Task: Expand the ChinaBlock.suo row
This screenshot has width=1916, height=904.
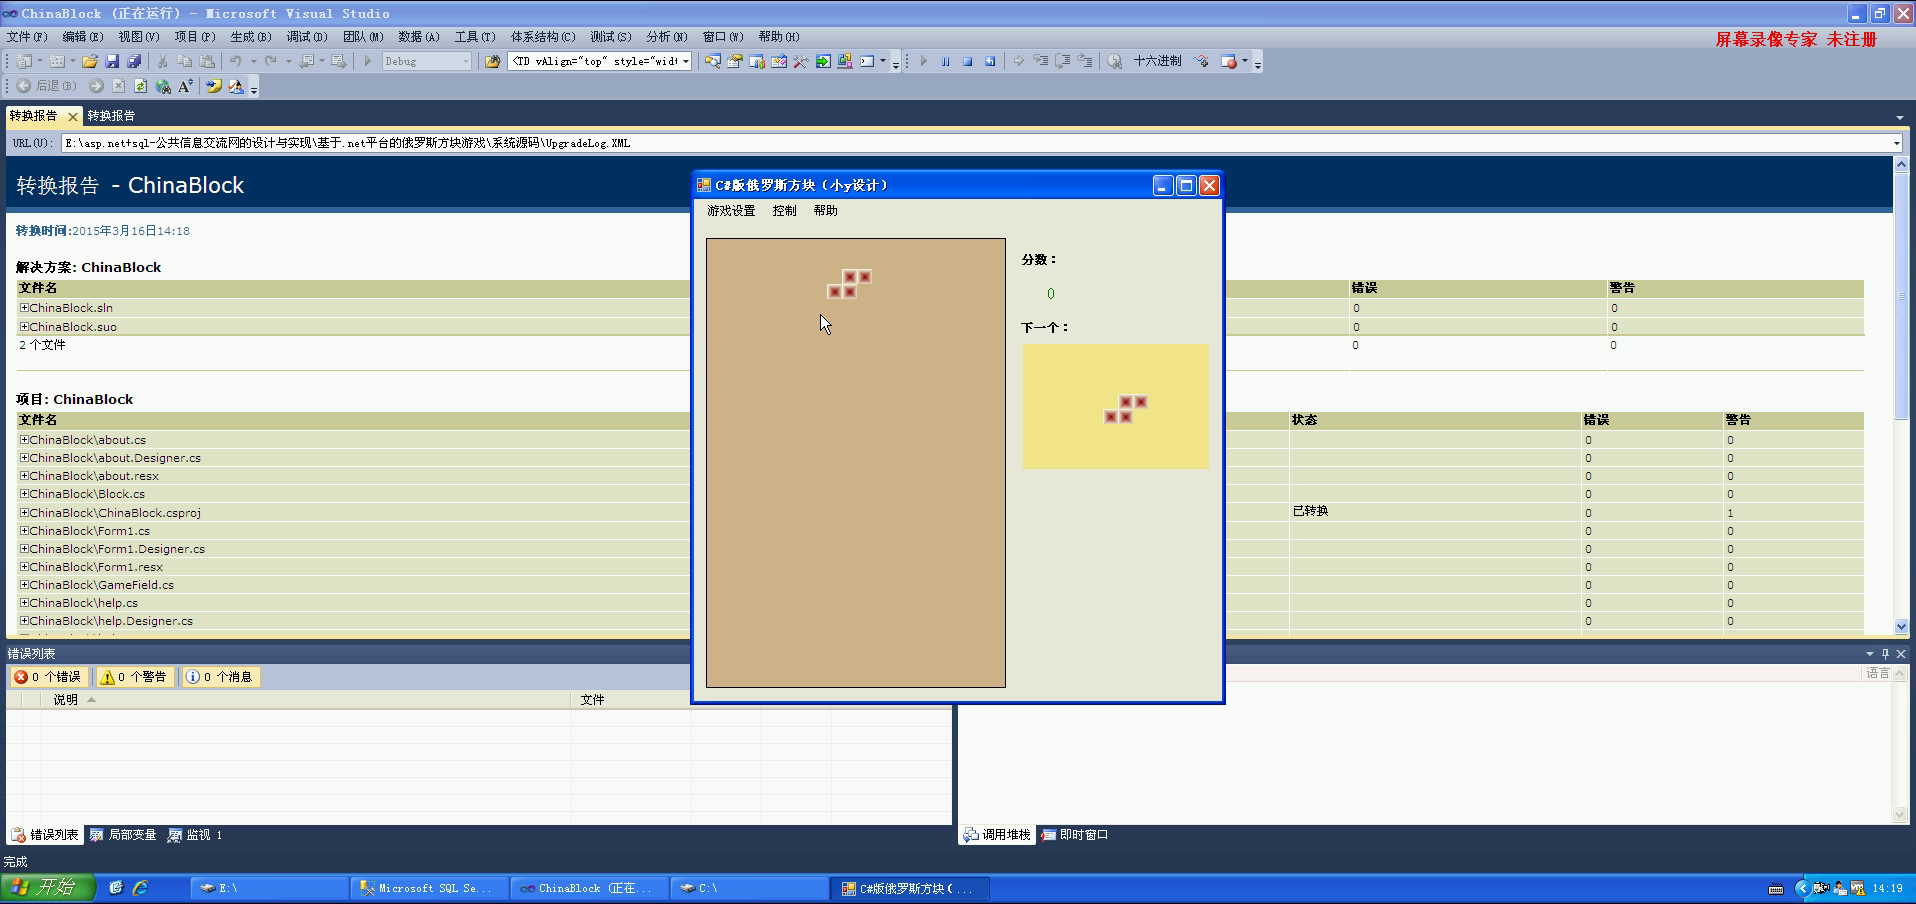Action: coord(24,326)
